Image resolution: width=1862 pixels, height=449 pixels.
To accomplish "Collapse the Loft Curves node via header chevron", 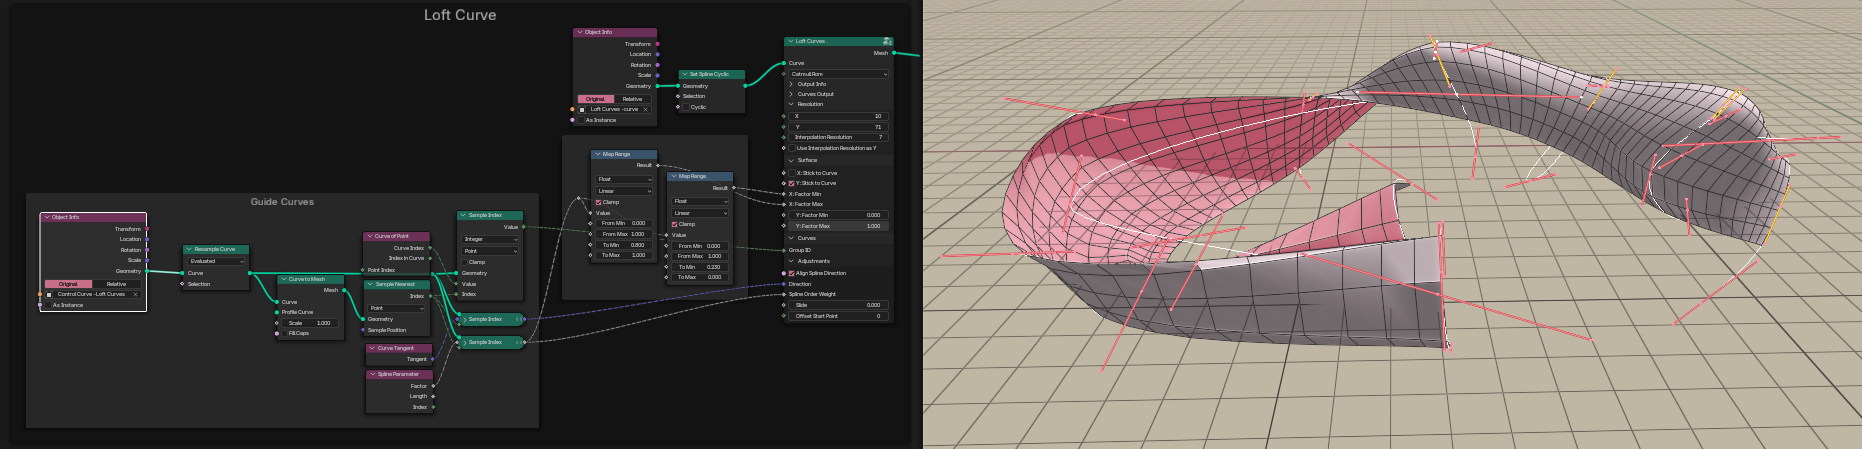I will click(790, 41).
